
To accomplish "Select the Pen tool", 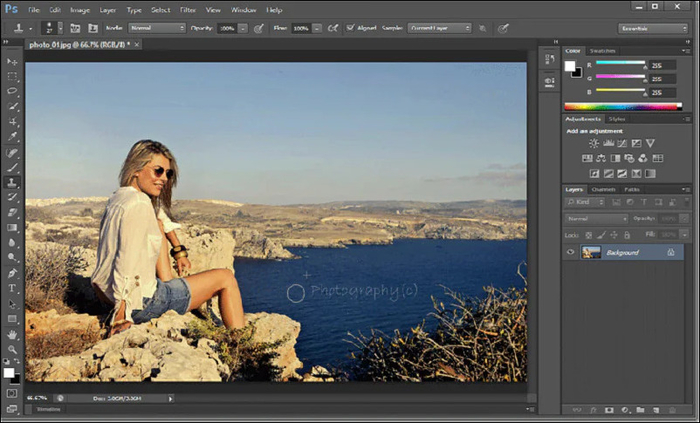I will click(12, 273).
